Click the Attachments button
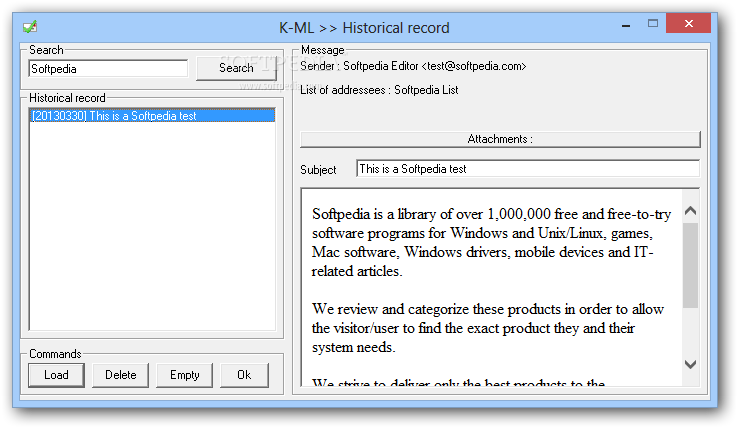 [x=500, y=139]
